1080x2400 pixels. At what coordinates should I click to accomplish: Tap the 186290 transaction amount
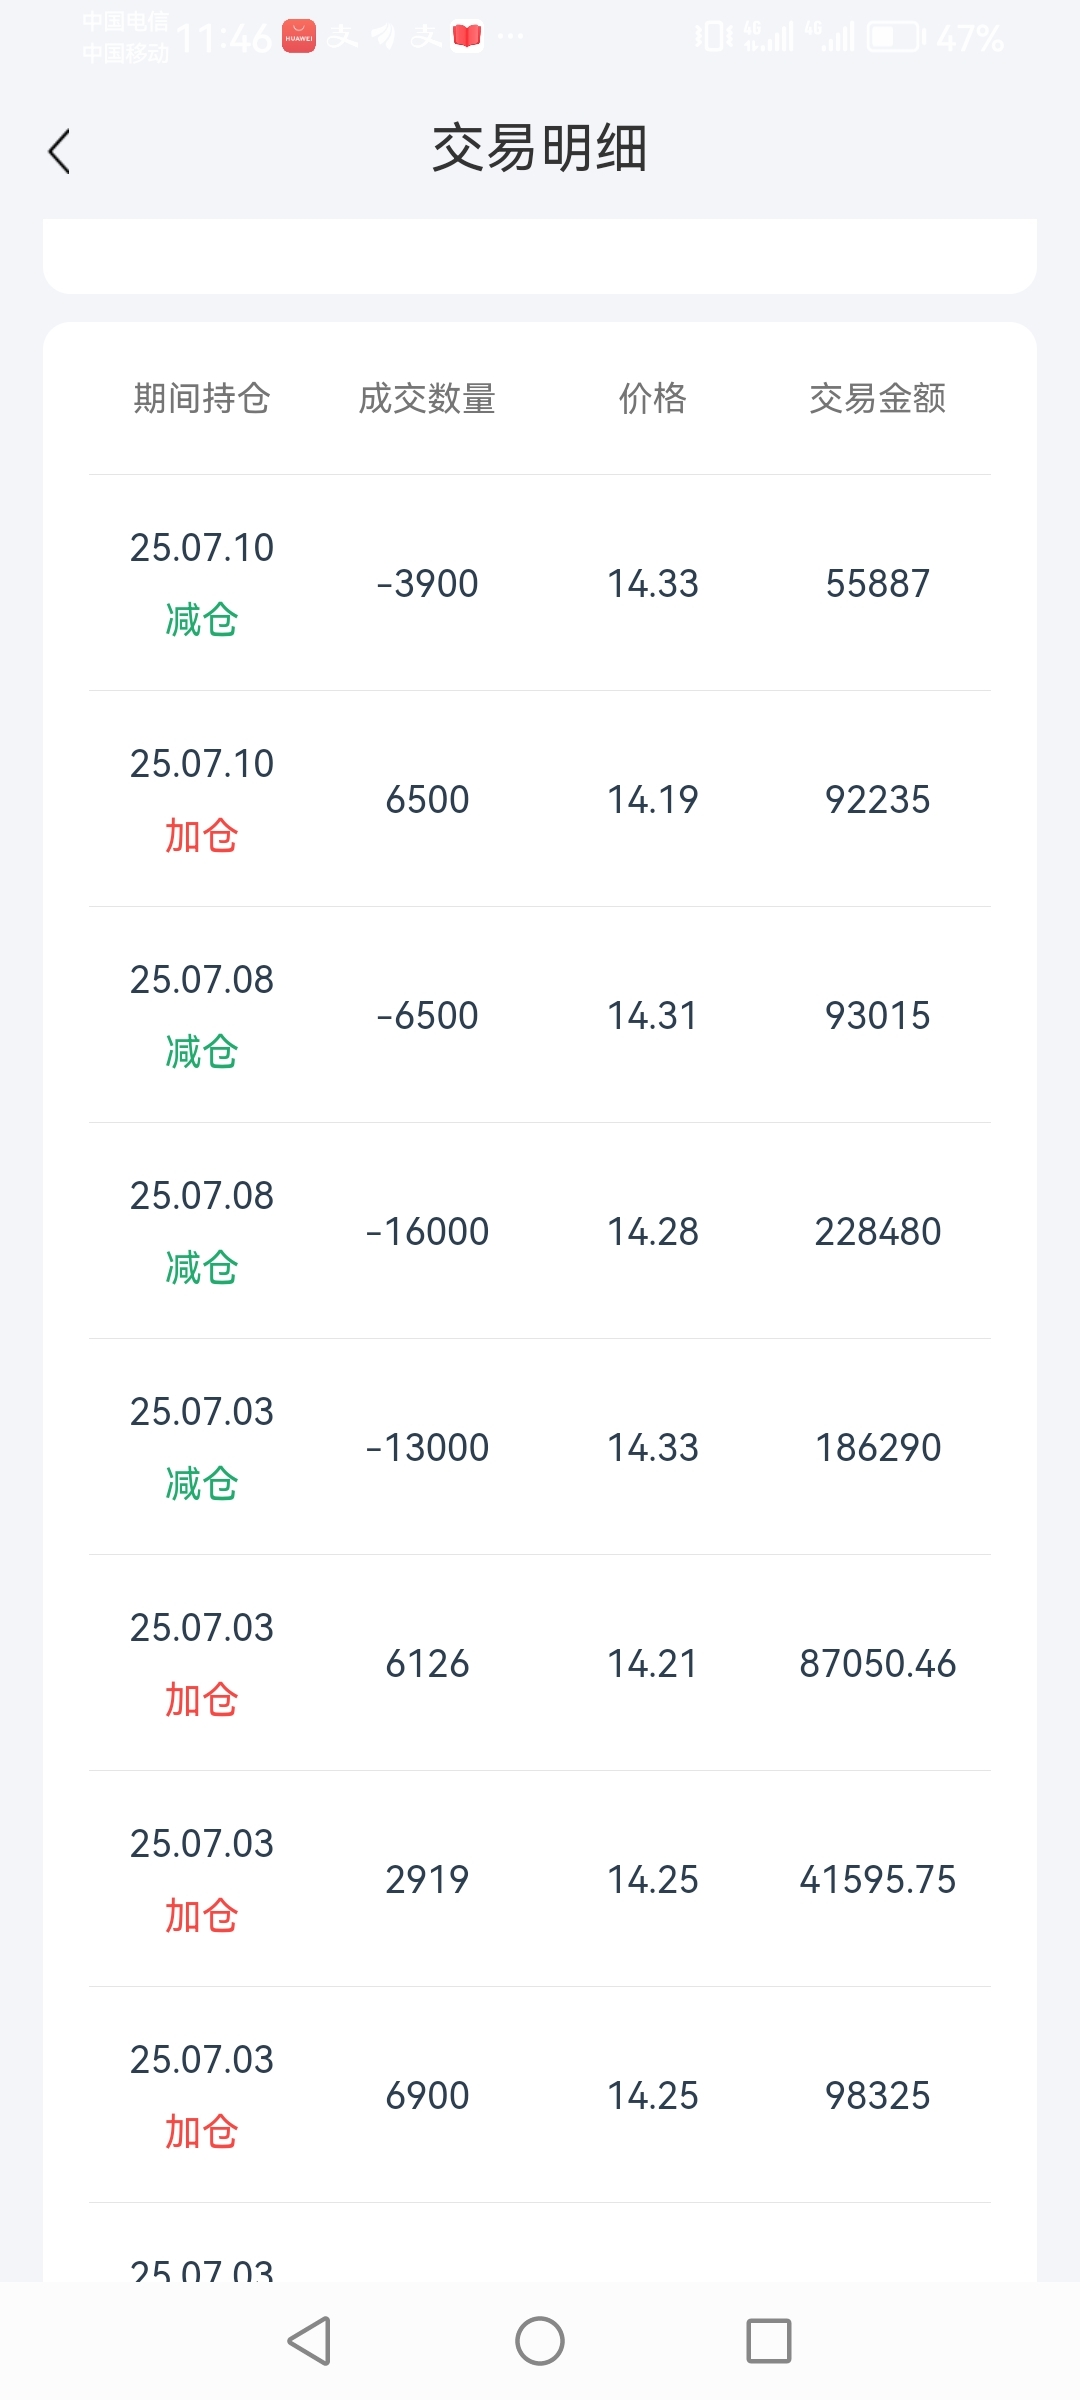[878, 1447]
